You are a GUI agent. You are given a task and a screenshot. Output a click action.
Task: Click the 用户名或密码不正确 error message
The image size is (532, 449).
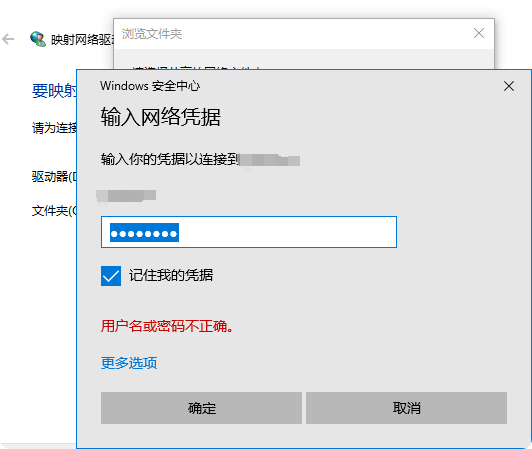[167, 326]
